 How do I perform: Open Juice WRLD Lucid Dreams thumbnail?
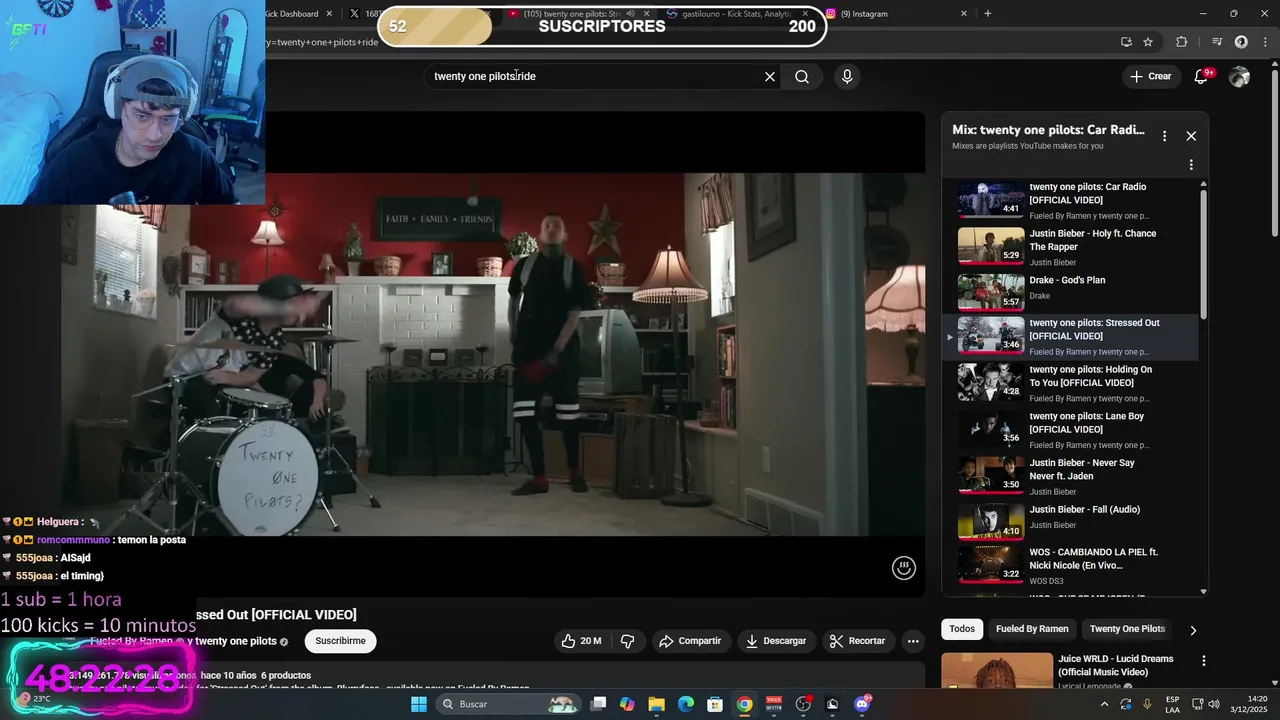pyautogui.click(x=997, y=671)
